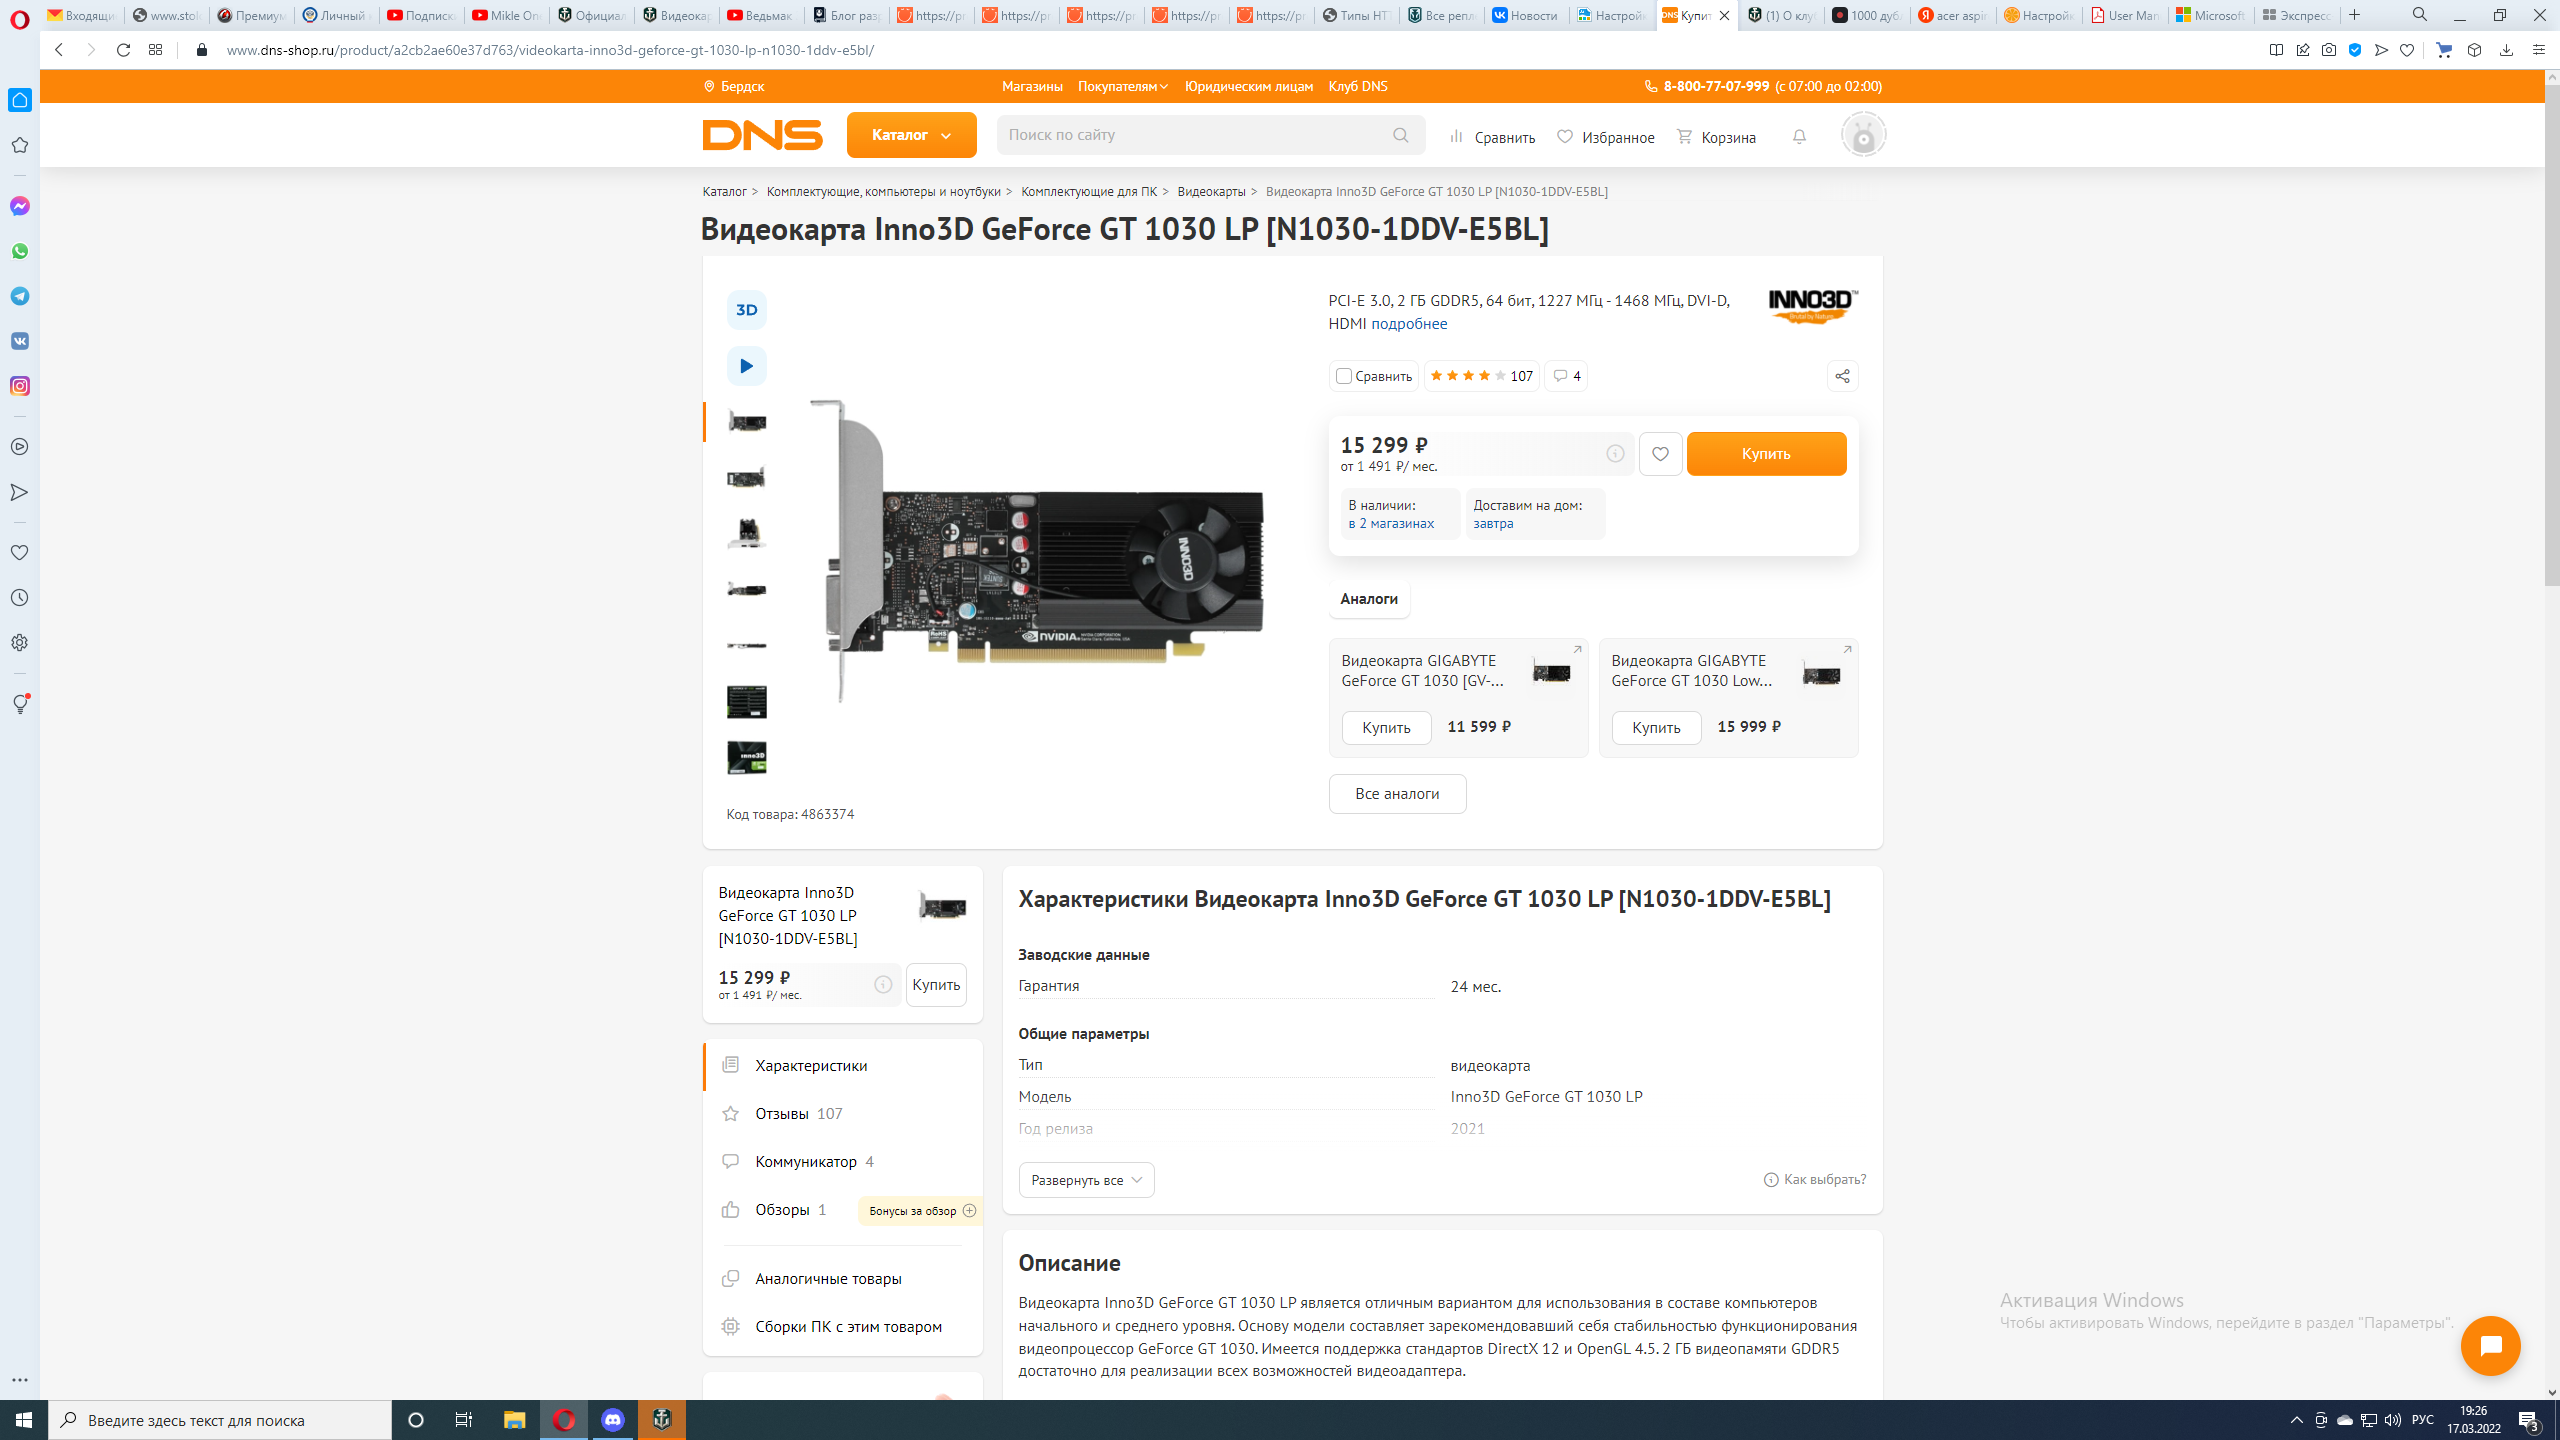This screenshot has height=1440, width=2560.
Task: Click завтра delivery link
Action: 1493,524
